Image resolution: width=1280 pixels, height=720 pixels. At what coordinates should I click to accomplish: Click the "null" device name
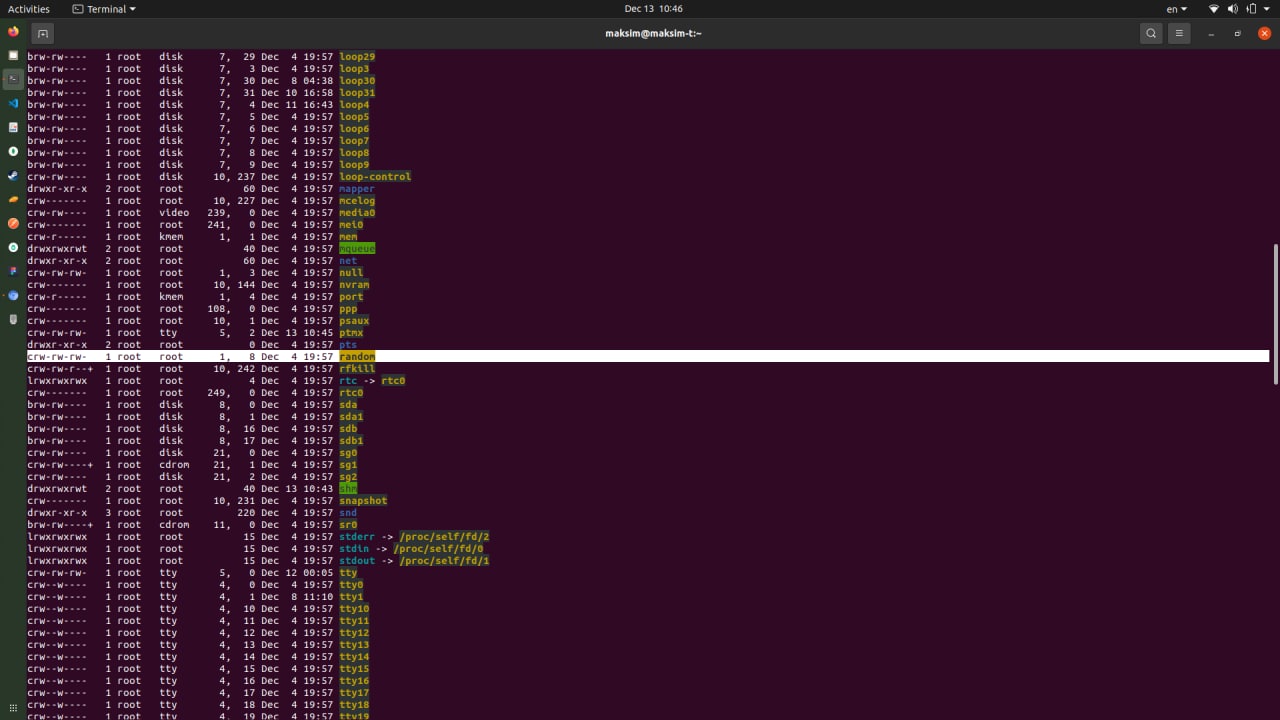tap(351, 273)
